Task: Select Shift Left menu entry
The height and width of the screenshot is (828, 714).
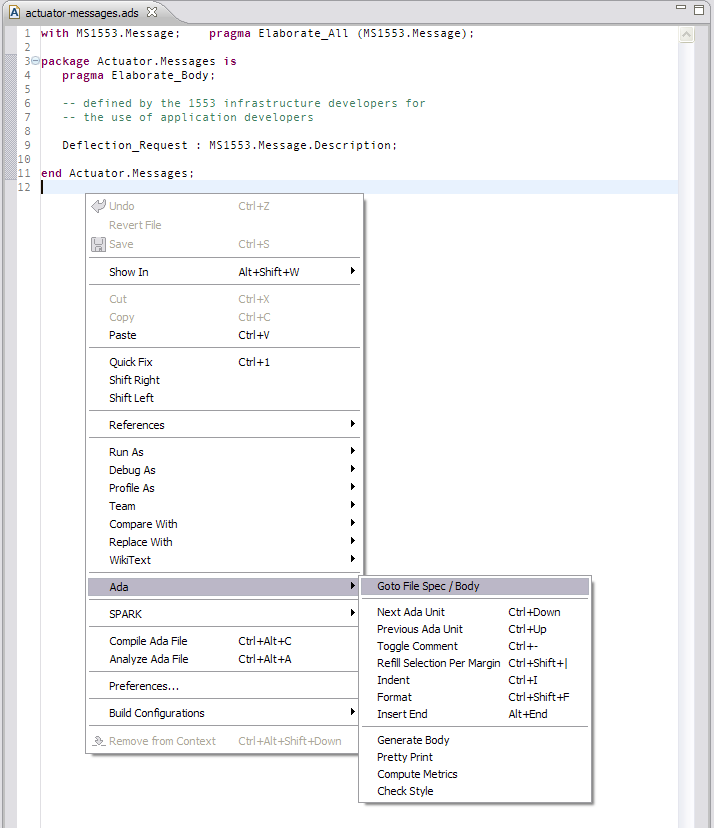Action: point(224,398)
